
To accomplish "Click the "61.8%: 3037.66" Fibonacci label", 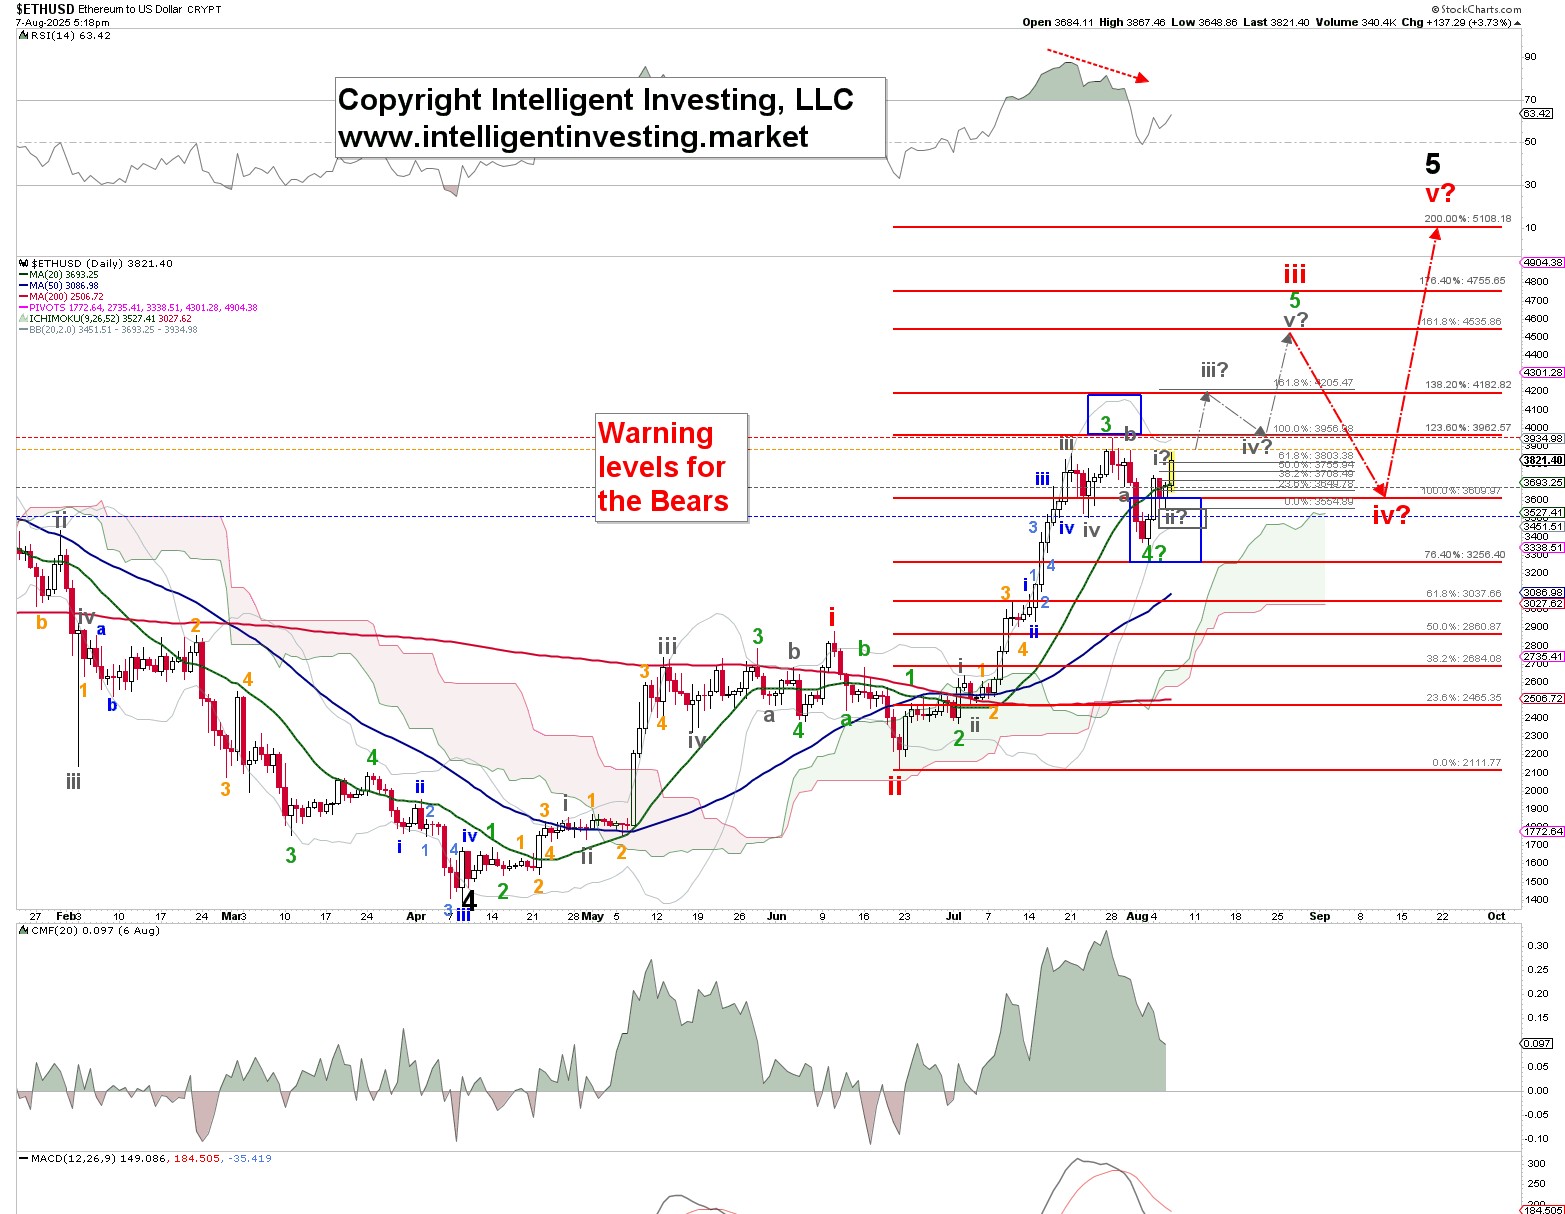I will (x=1464, y=594).
